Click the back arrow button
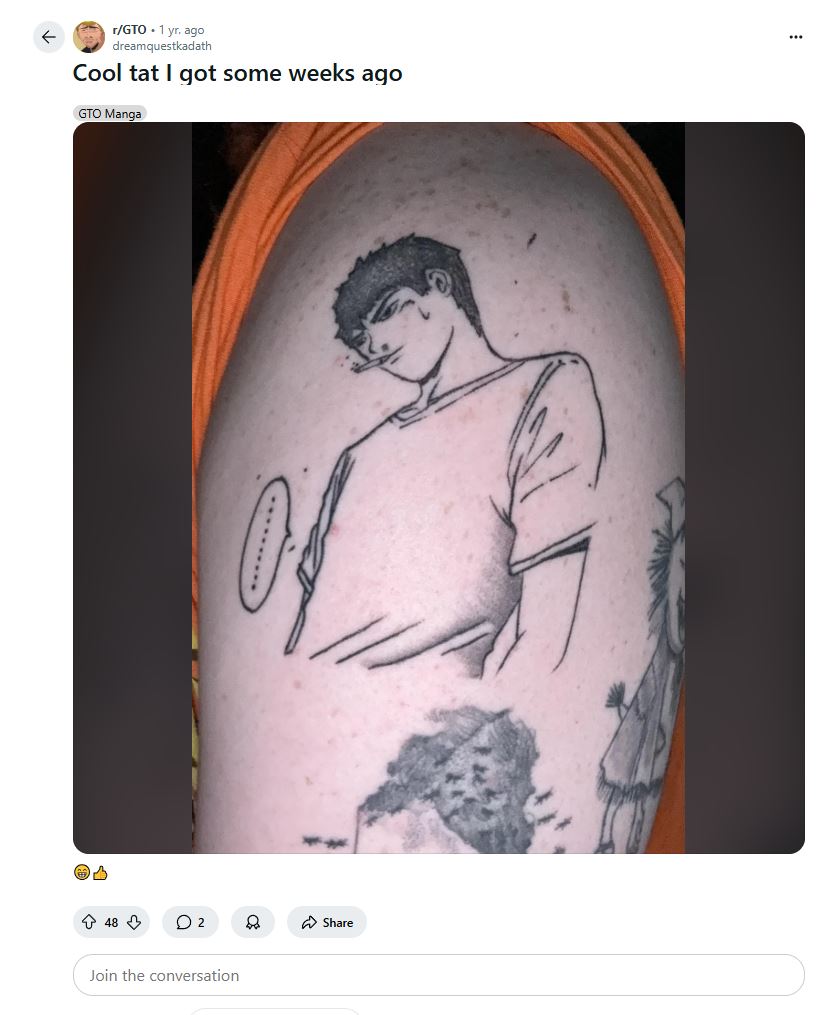This screenshot has width=826, height=1015. 49,37
